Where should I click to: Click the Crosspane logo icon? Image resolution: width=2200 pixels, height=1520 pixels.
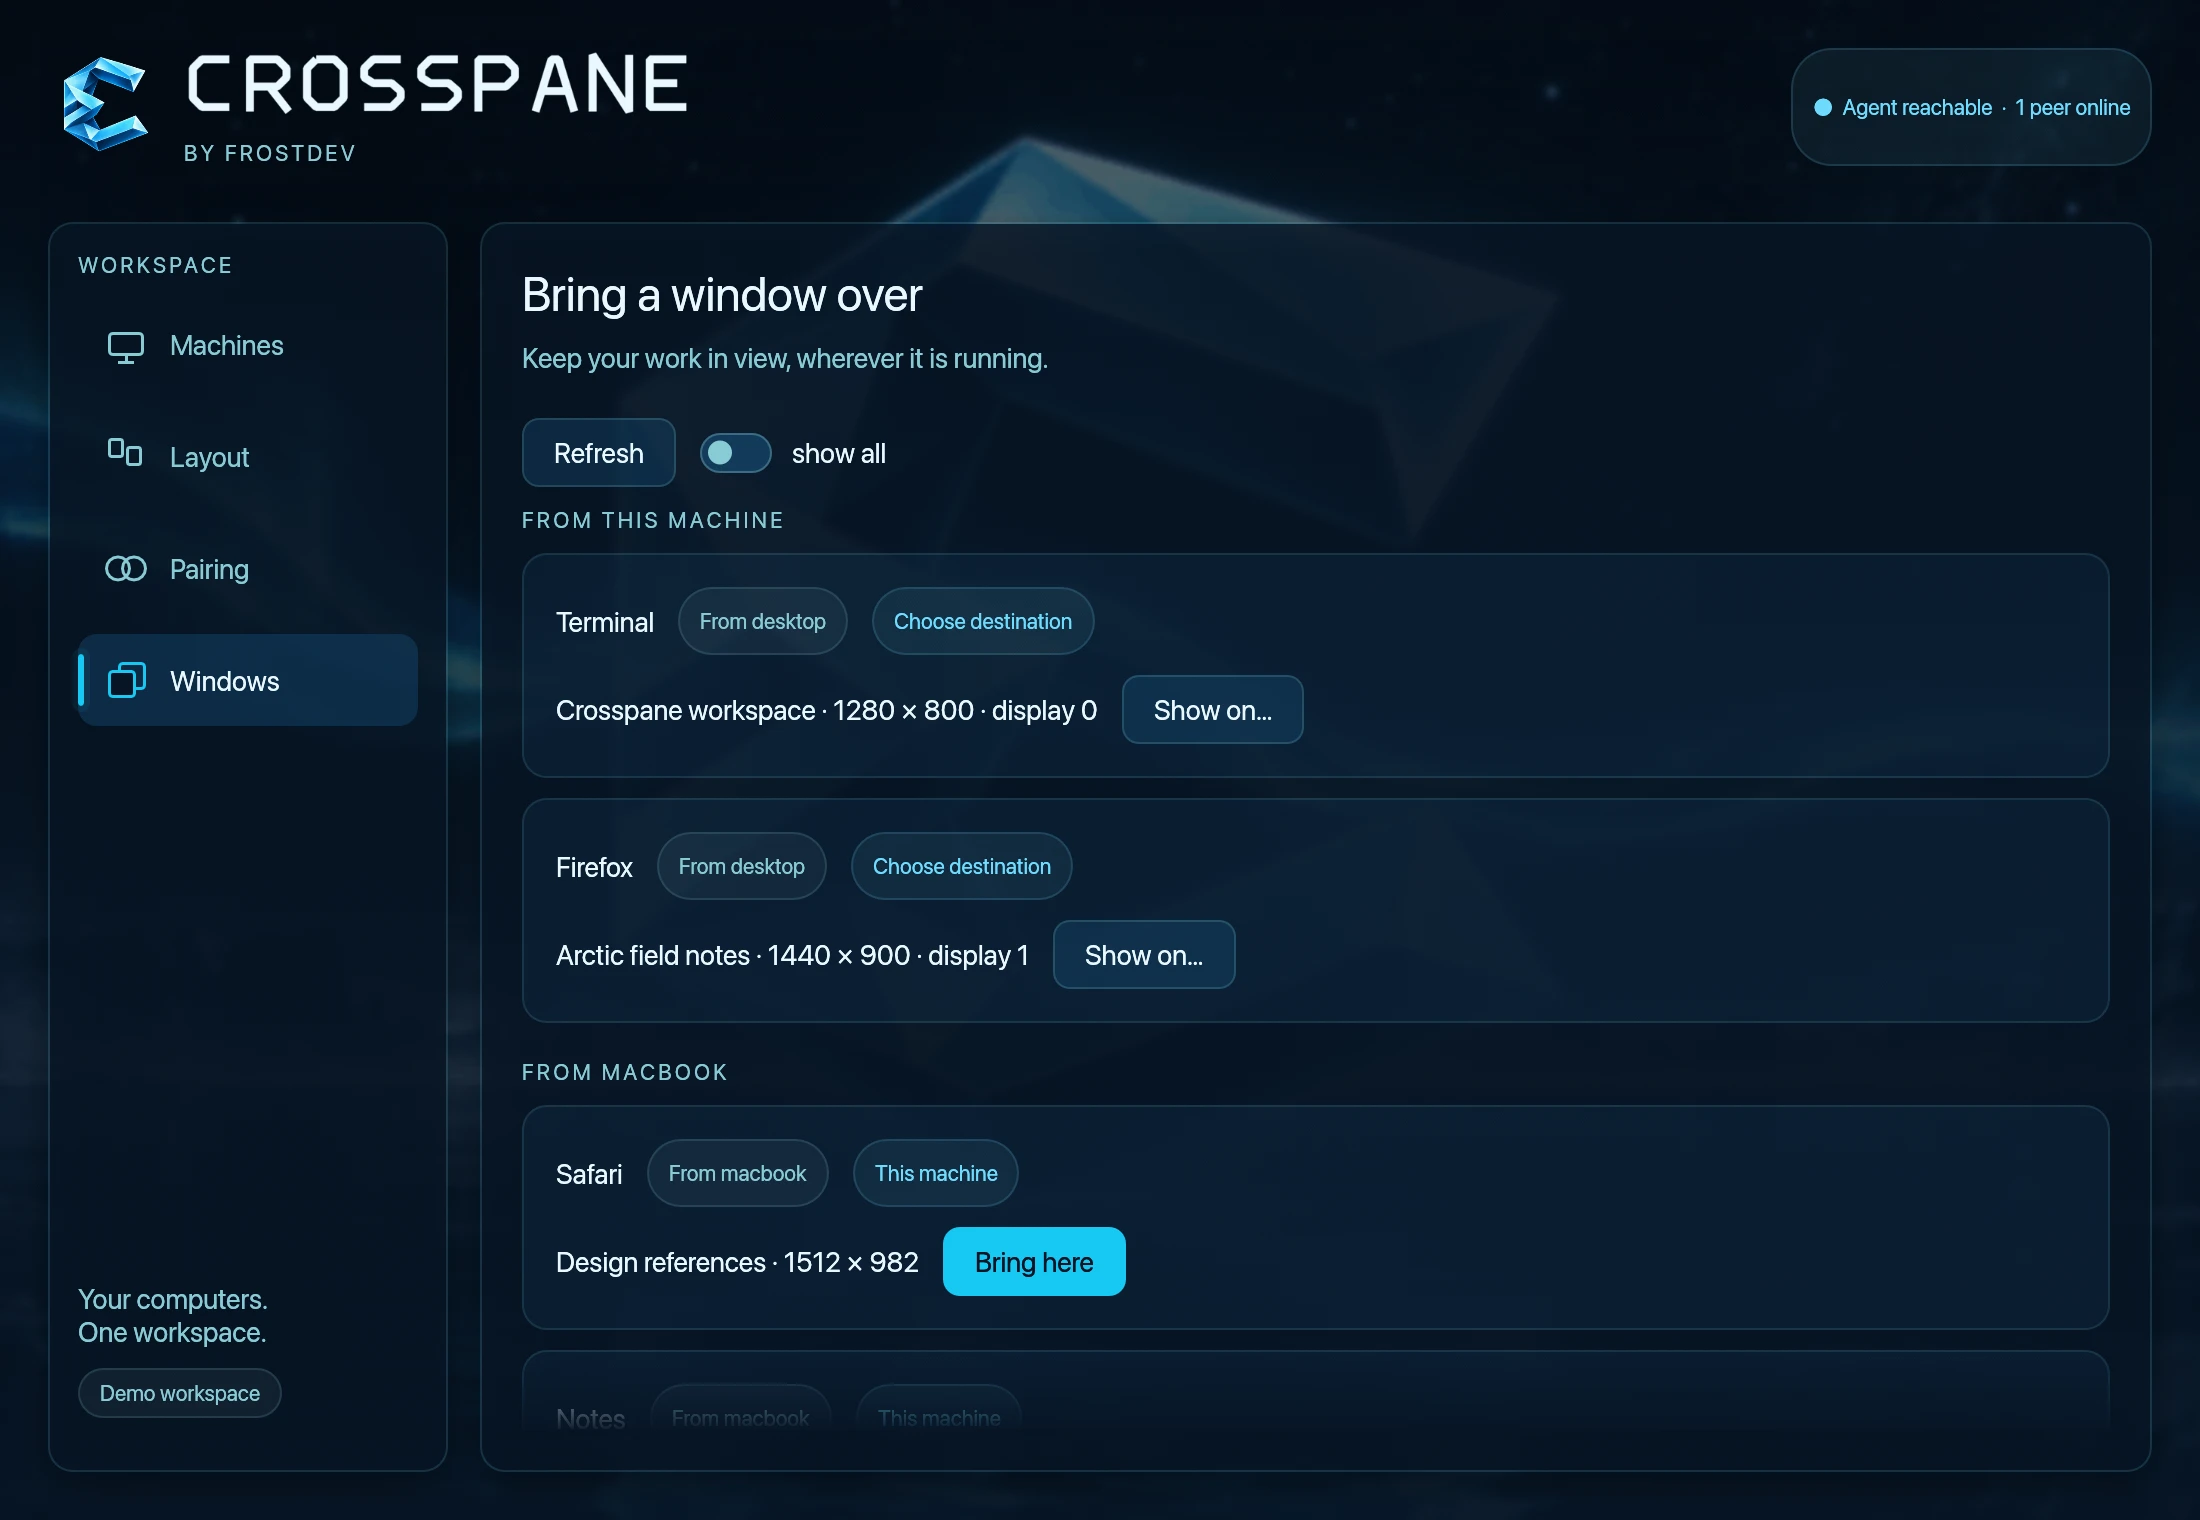[105, 104]
